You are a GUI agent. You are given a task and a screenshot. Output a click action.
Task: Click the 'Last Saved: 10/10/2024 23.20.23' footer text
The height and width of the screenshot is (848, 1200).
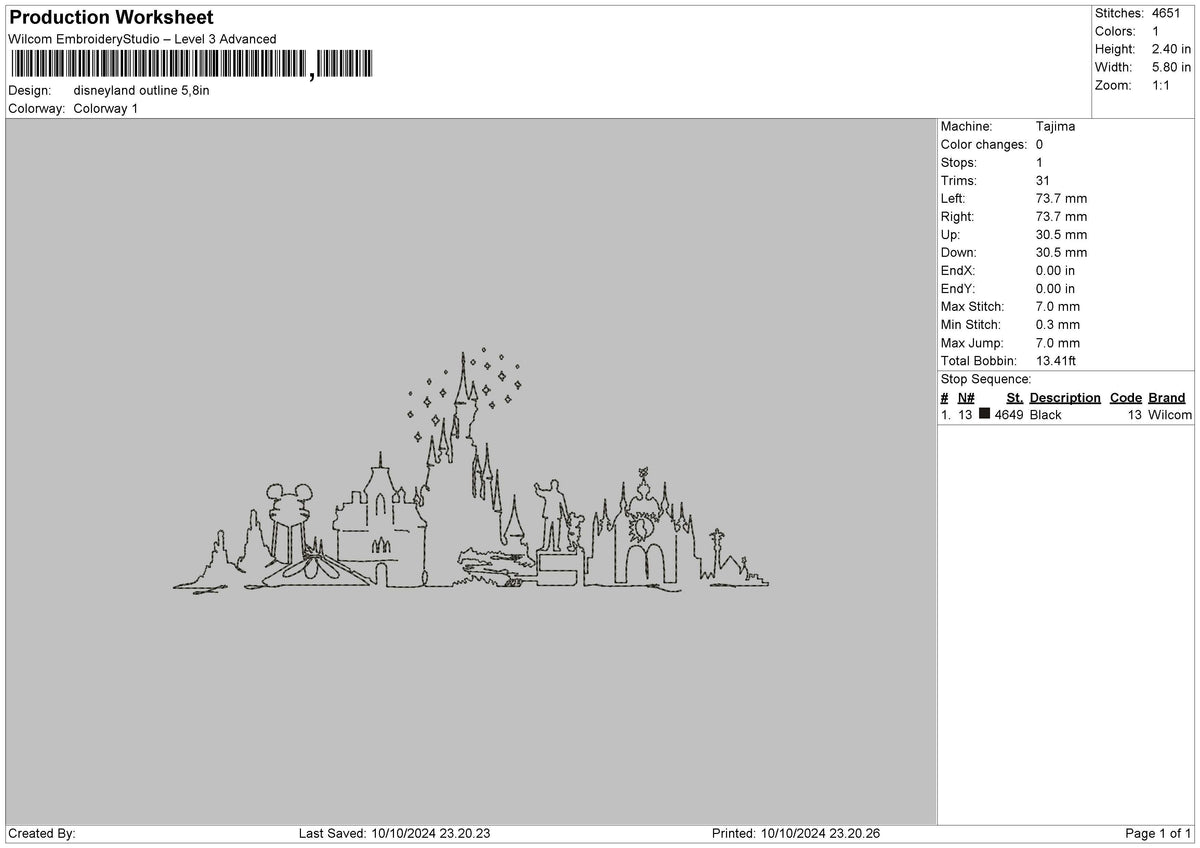click(395, 833)
